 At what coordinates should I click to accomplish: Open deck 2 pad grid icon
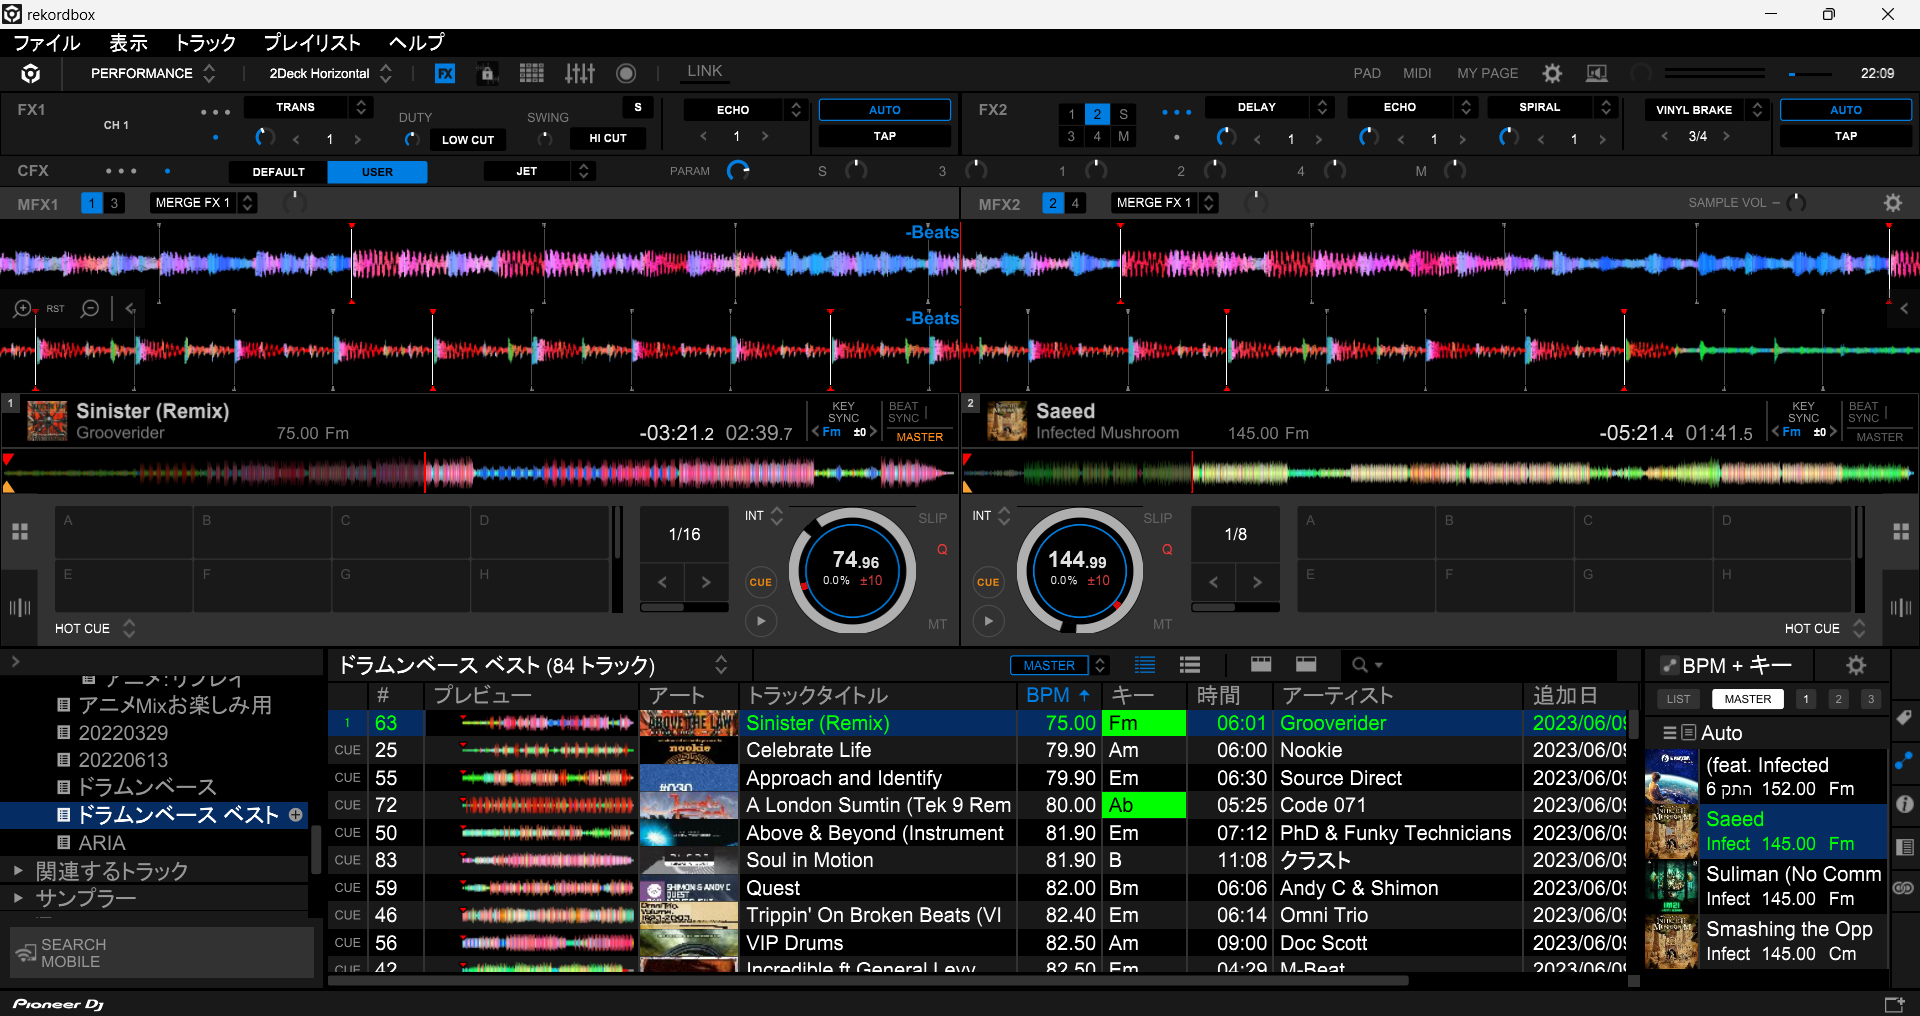pyautogui.click(x=1901, y=532)
